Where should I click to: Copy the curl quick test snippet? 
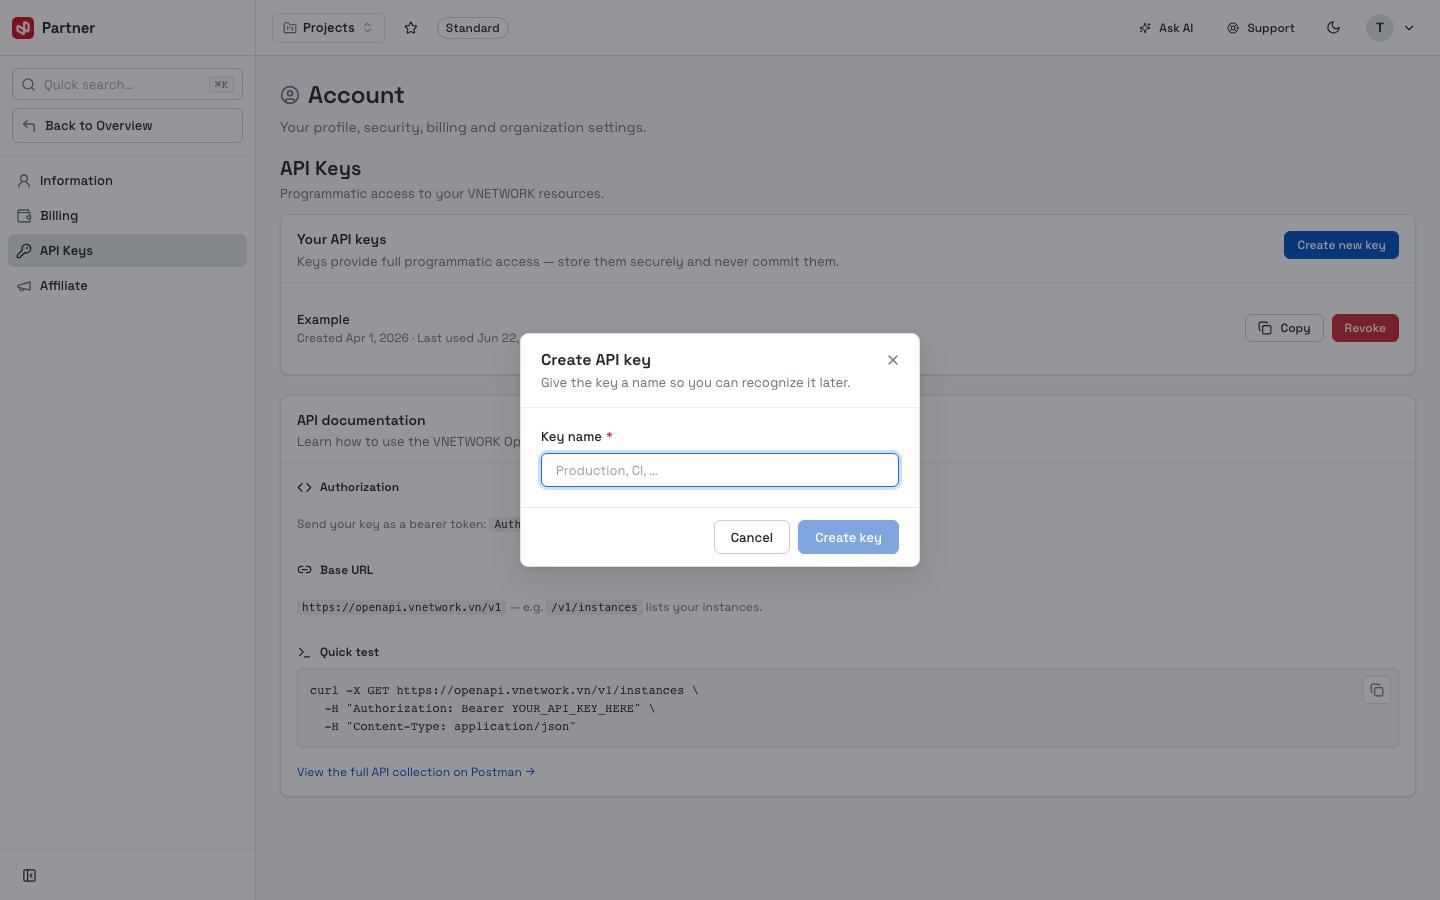click(1377, 690)
